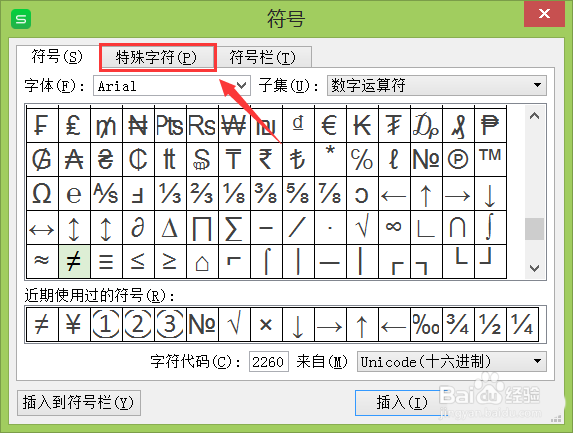
Task: Pick the increment delta symbol
Action: pyautogui.click(x=170, y=228)
